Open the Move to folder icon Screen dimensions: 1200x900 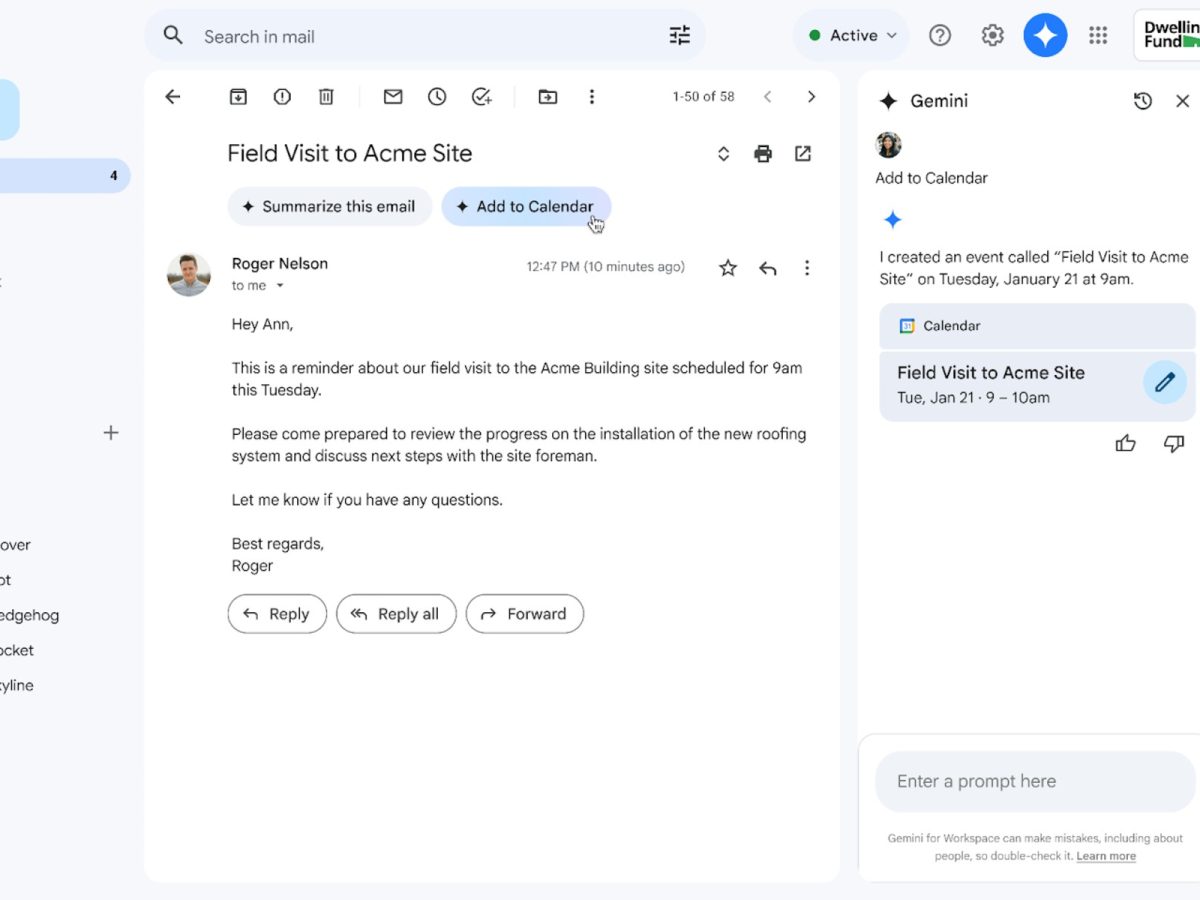(548, 97)
